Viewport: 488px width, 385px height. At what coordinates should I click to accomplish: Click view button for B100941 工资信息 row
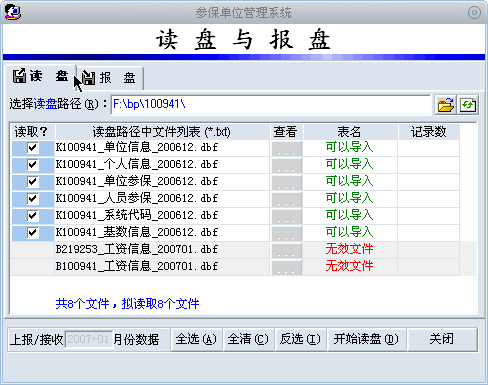287,267
